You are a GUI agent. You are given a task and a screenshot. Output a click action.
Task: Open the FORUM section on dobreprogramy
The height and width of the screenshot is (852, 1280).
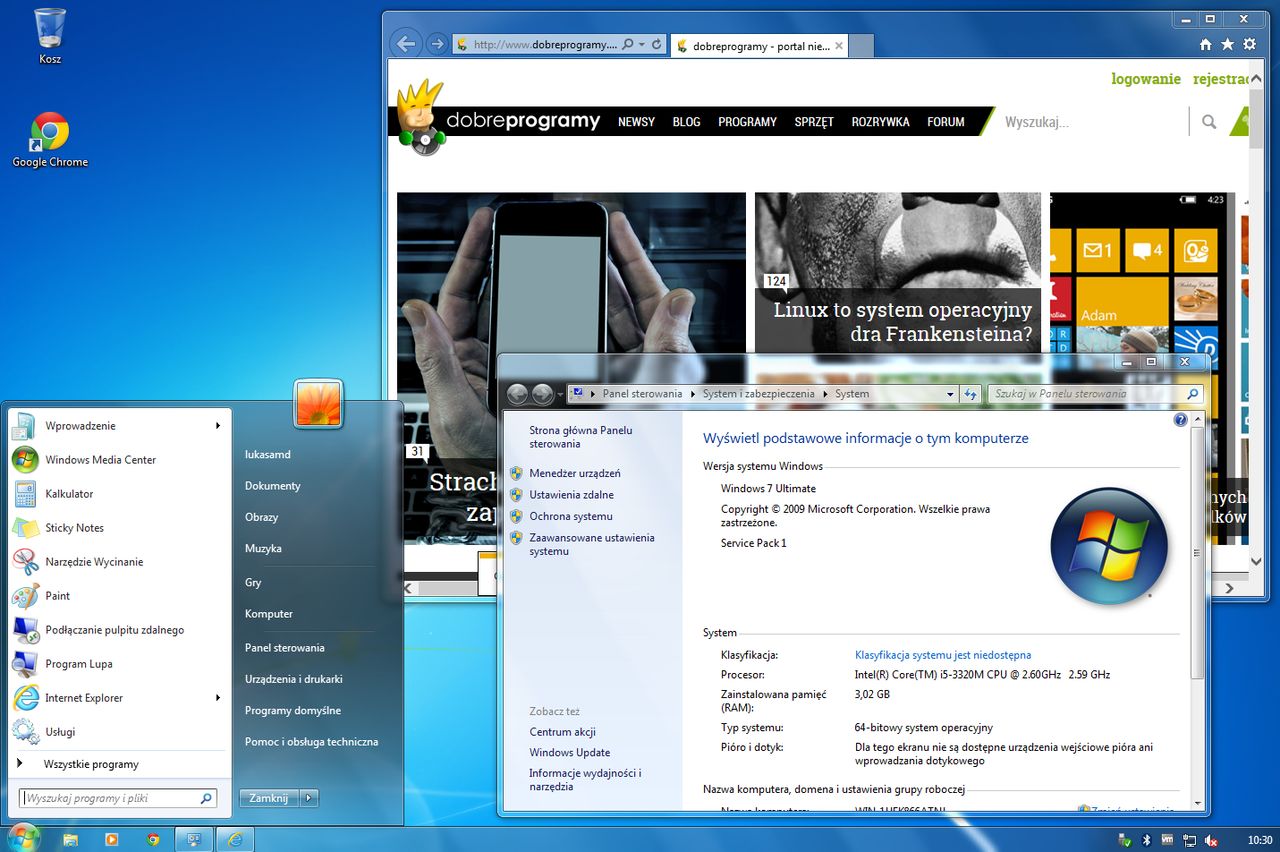(946, 122)
